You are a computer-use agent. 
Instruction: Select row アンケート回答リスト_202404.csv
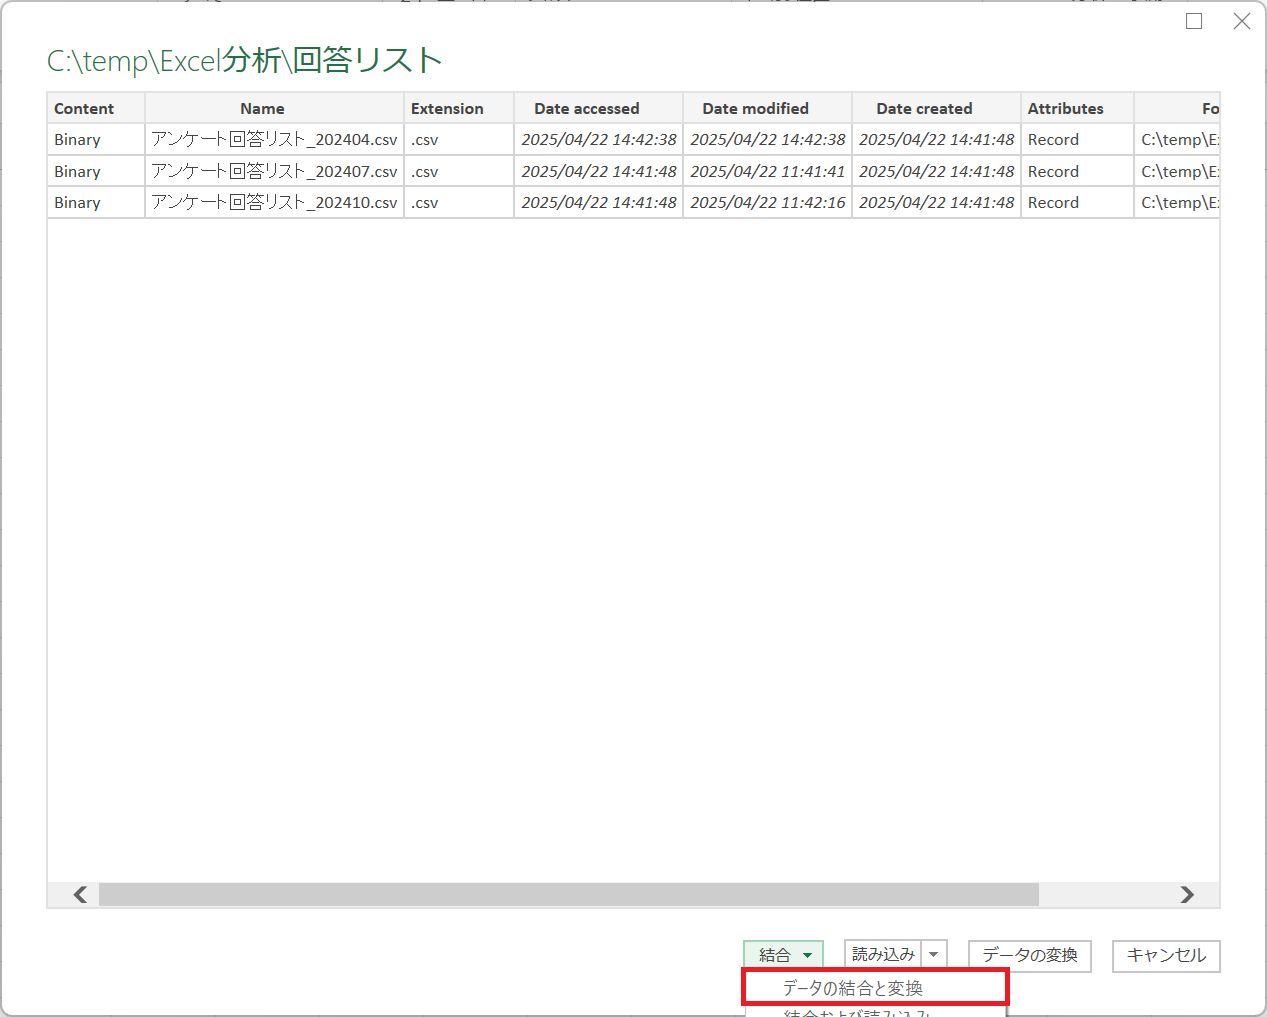pyautogui.click(x=274, y=140)
